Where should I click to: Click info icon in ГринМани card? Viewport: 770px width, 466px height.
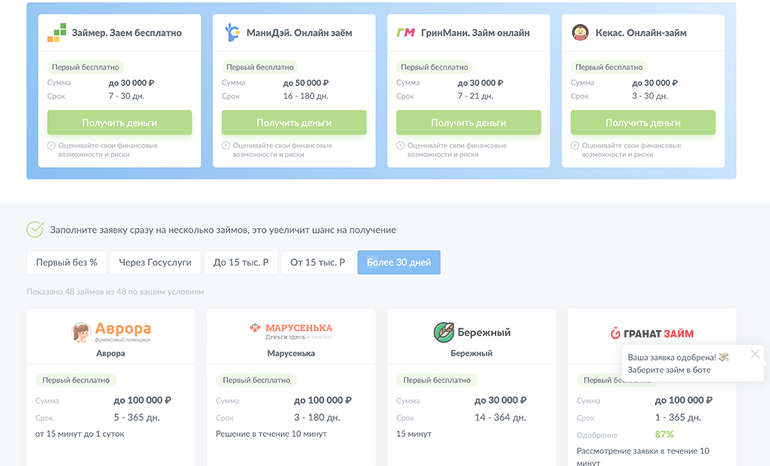tap(400, 145)
